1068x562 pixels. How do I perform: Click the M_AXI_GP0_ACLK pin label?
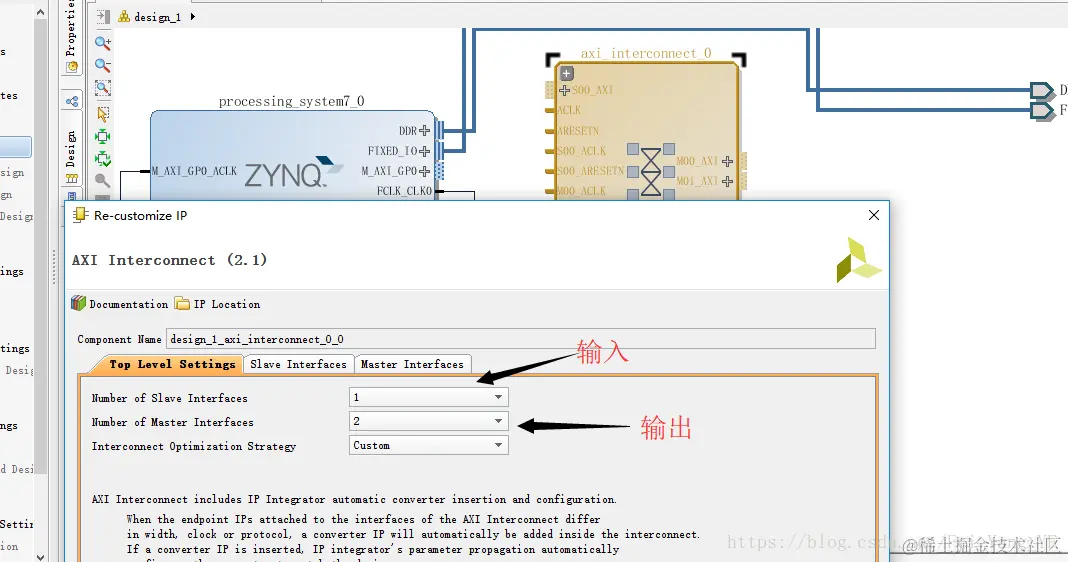pyautogui.click(x=194, y=171)
